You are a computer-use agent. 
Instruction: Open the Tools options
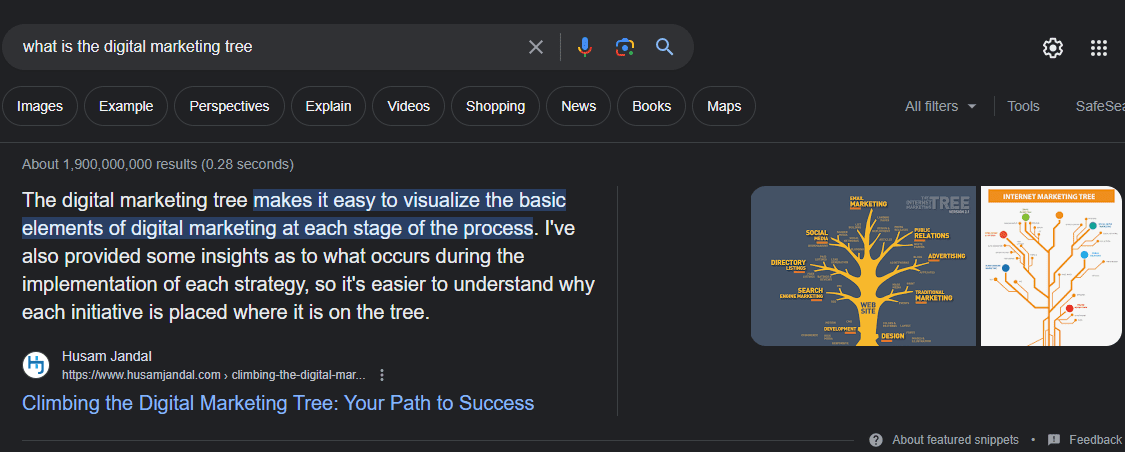(1023, 106)
